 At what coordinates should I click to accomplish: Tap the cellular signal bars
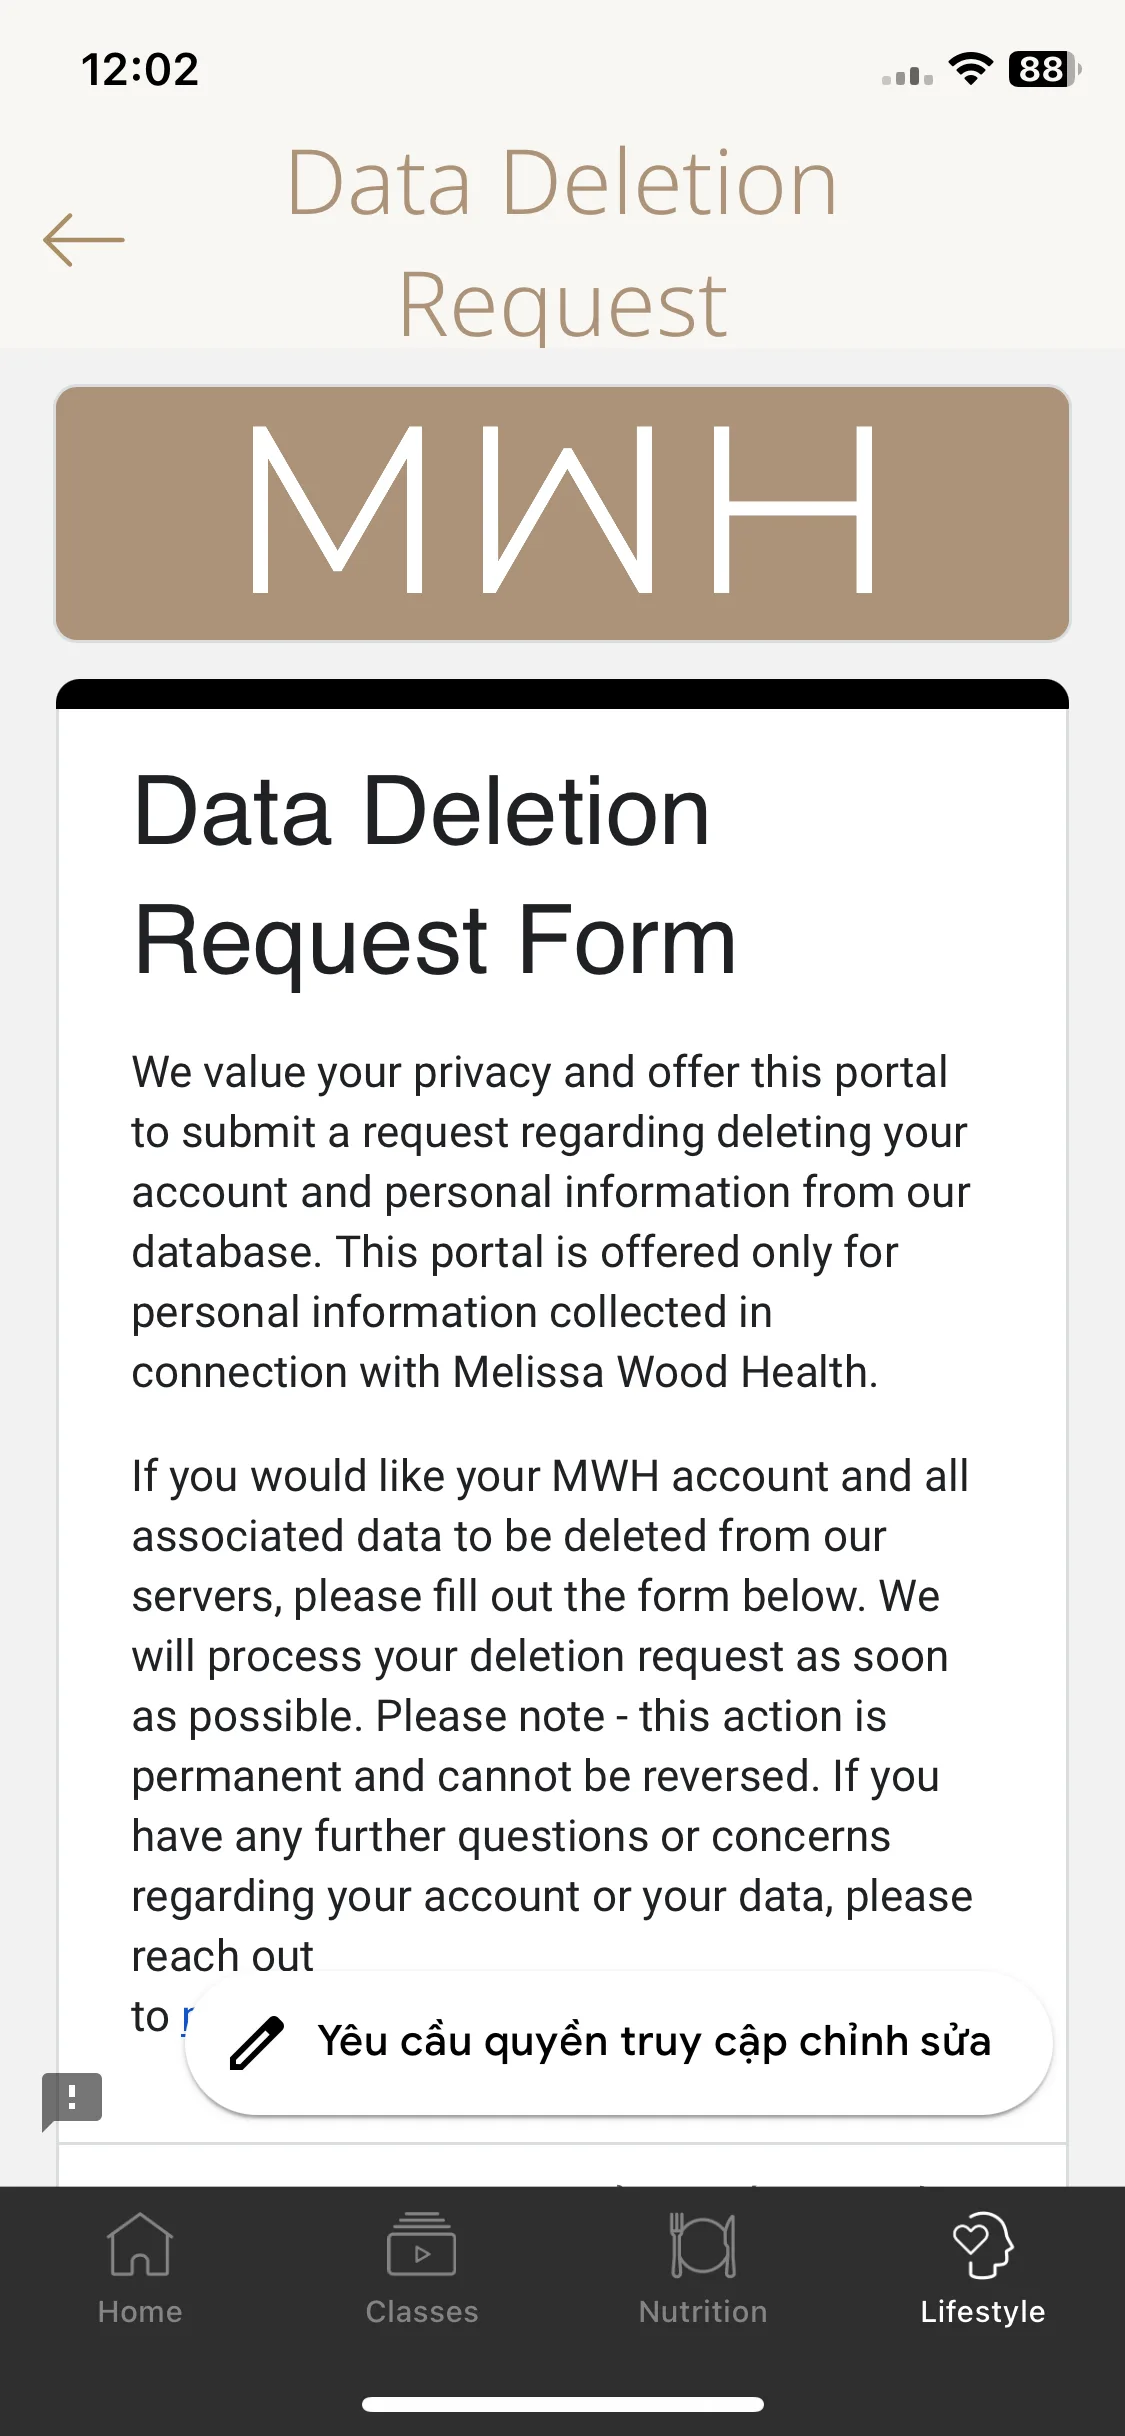coord(907,76)
